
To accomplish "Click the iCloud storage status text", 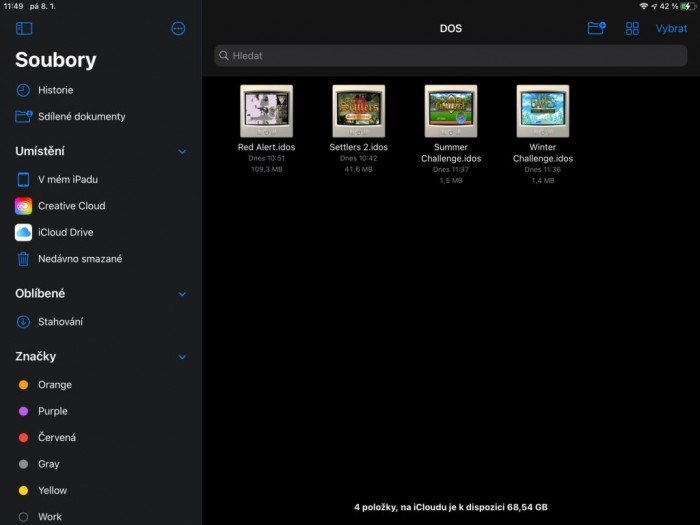I will [451, 507].
